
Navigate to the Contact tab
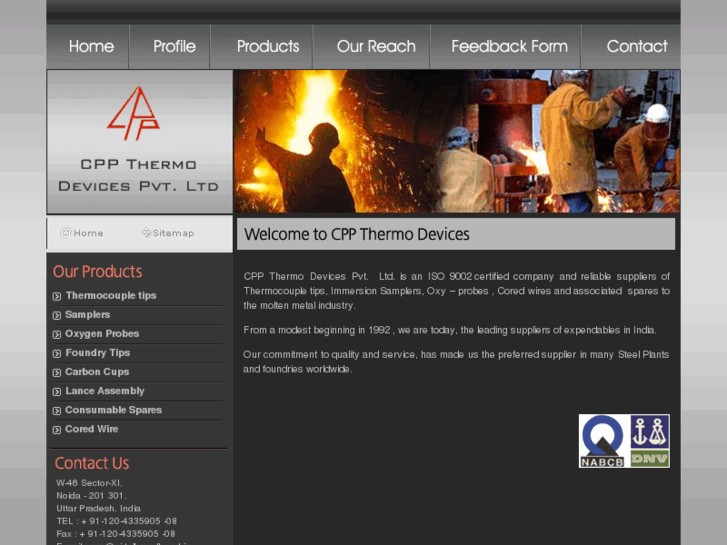pyautogui.click(x=637, y=46)
